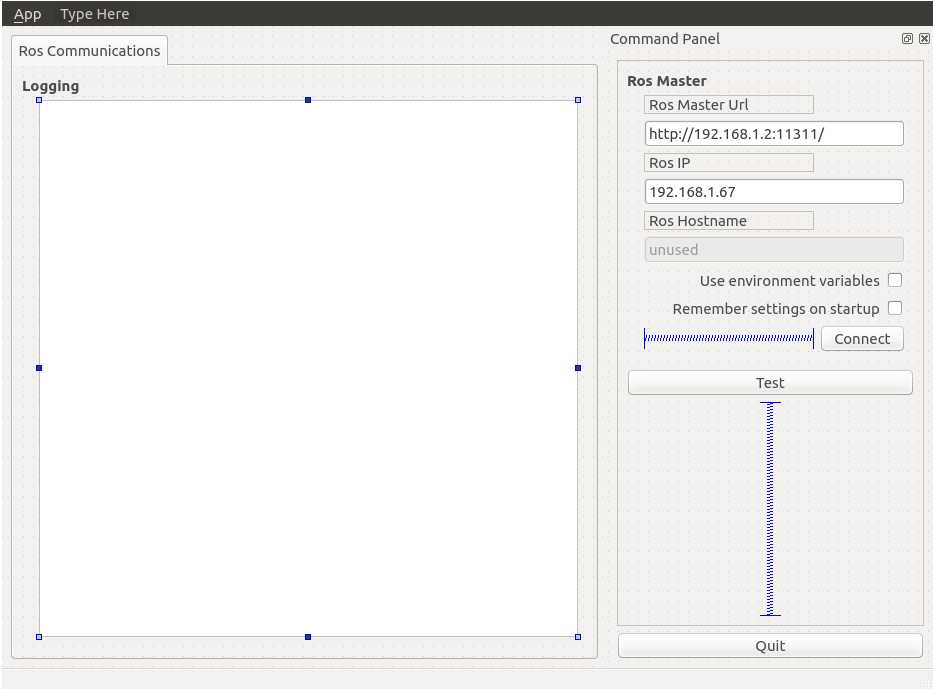Toggle Remember settings on startup checkbox
This screenshot has width=933, height=689.
click(x=895, y=308)
